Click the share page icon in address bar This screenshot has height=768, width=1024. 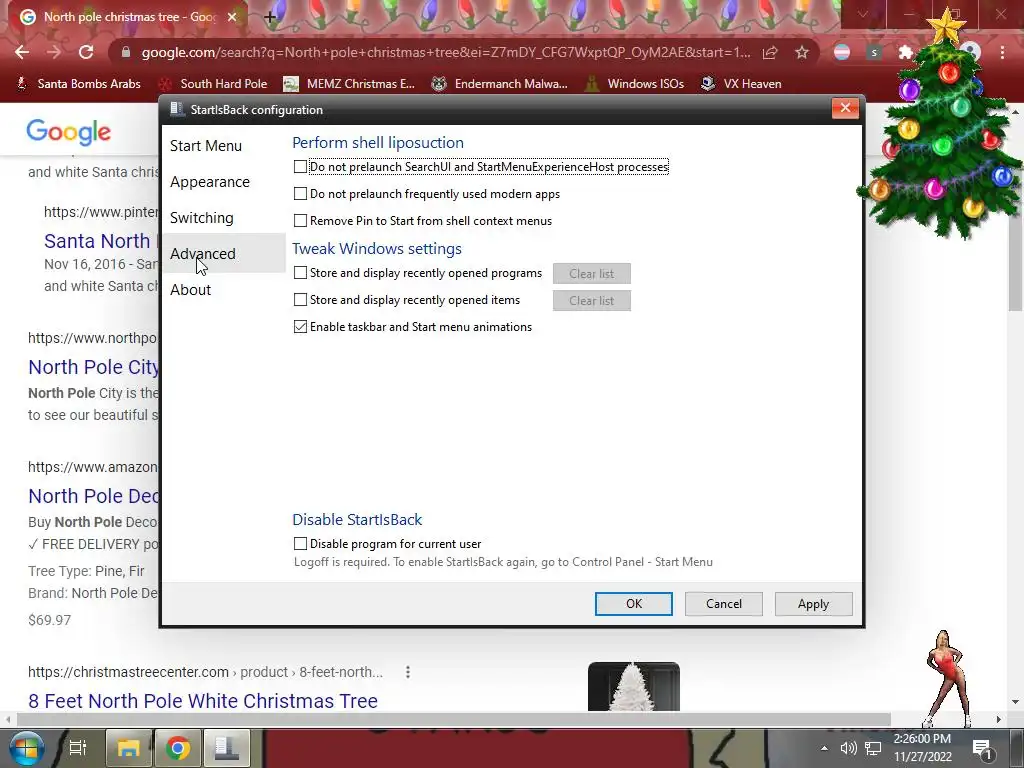pyautogui.click(x=770, y=52)
